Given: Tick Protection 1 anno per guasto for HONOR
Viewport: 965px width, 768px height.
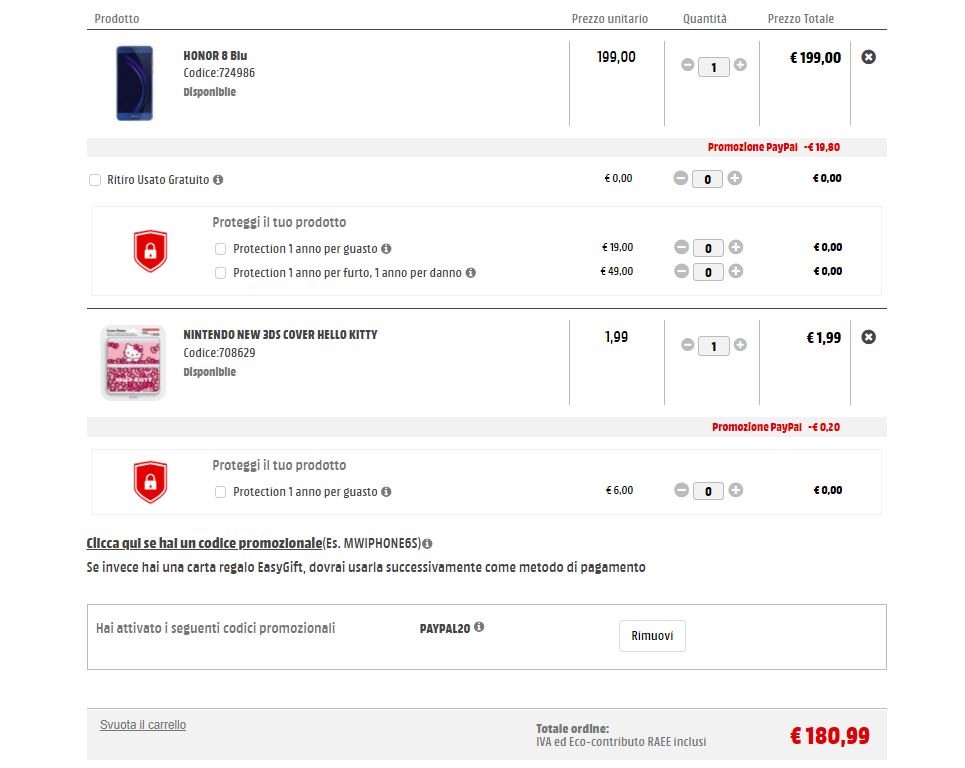Looking at the screenshot, I should (x=221, y=249).
